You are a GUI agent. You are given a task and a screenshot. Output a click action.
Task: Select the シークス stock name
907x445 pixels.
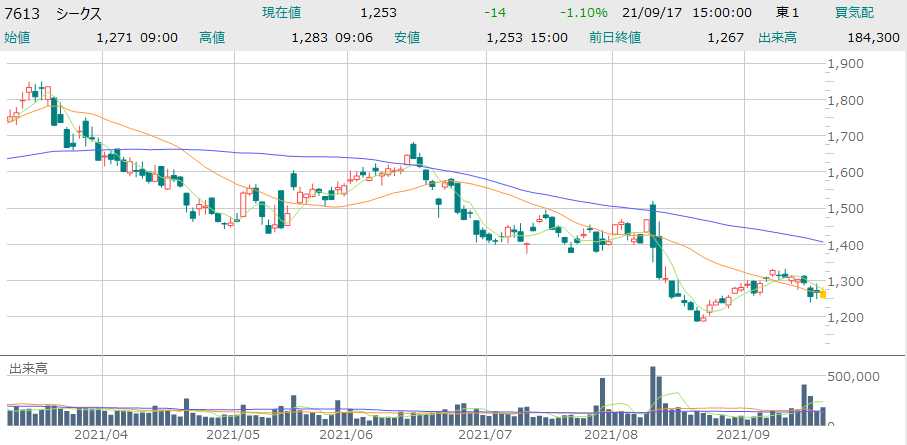(80, 13)
